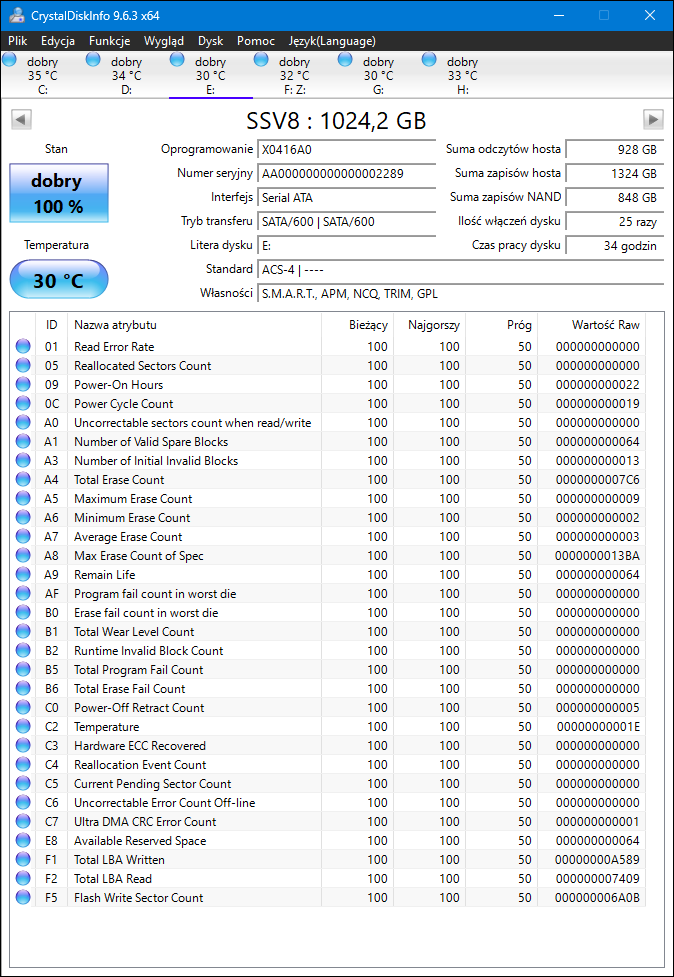Image resolution: width=674 pixels, height=977 pixels.
Task: Select drive F: Z: tab
Action: (x=295, y=75)
